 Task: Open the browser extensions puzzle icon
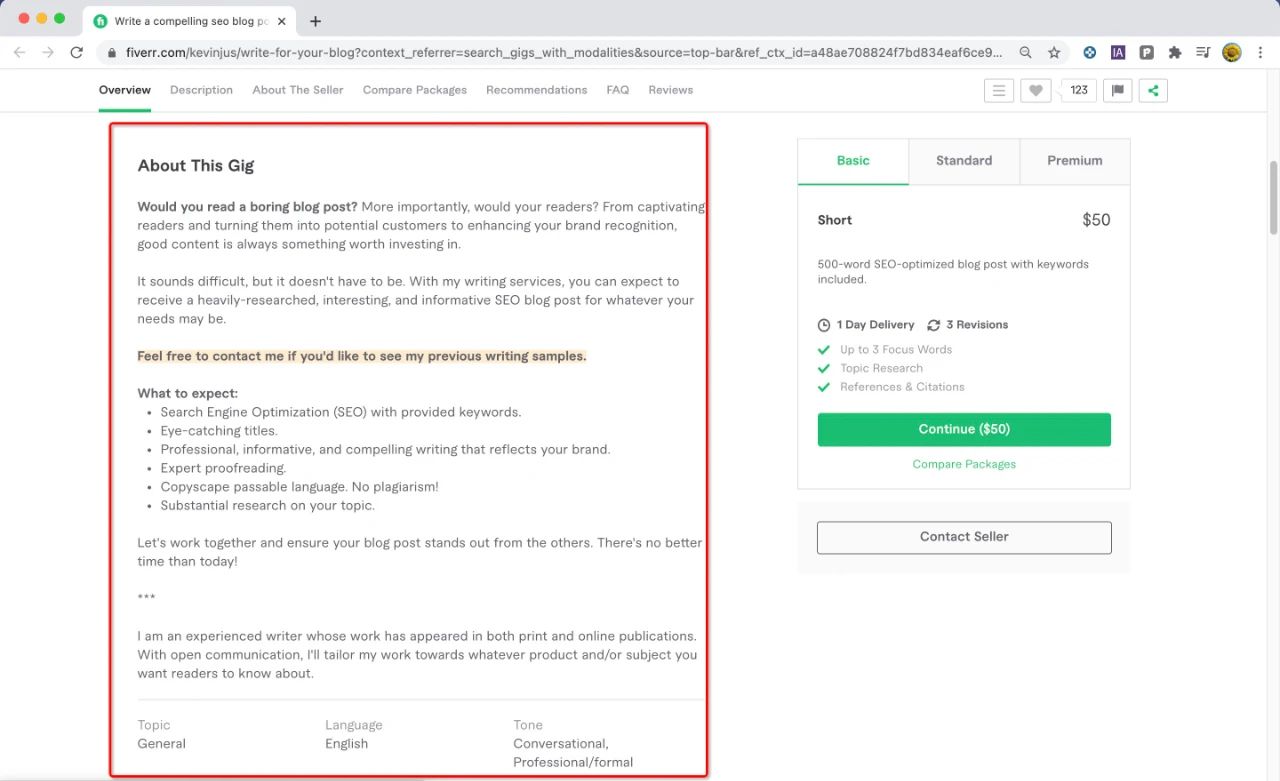click(x=1175, y=52)
